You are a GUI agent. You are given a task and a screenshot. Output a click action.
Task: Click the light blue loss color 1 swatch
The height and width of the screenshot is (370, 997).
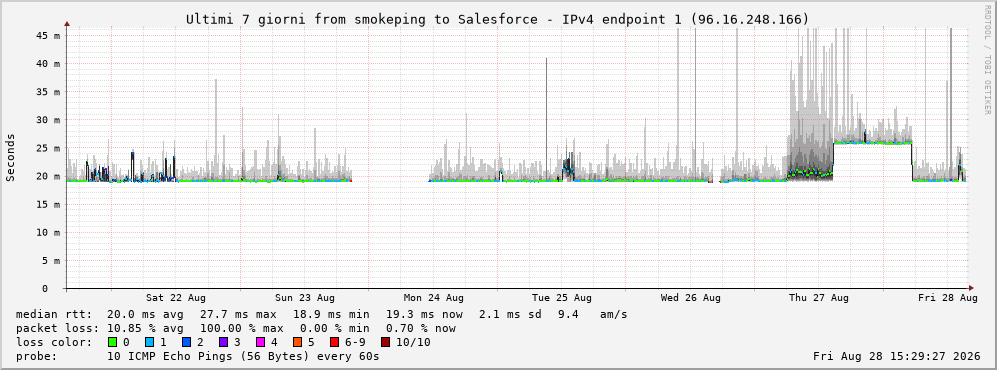point(149,342)
